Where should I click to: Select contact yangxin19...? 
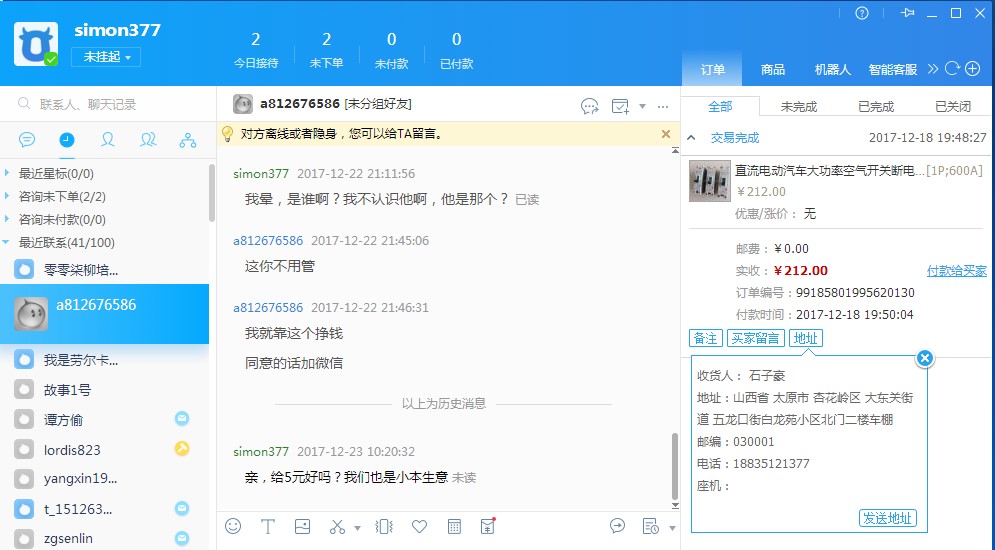pyautogui.click(x=105, y=478)
